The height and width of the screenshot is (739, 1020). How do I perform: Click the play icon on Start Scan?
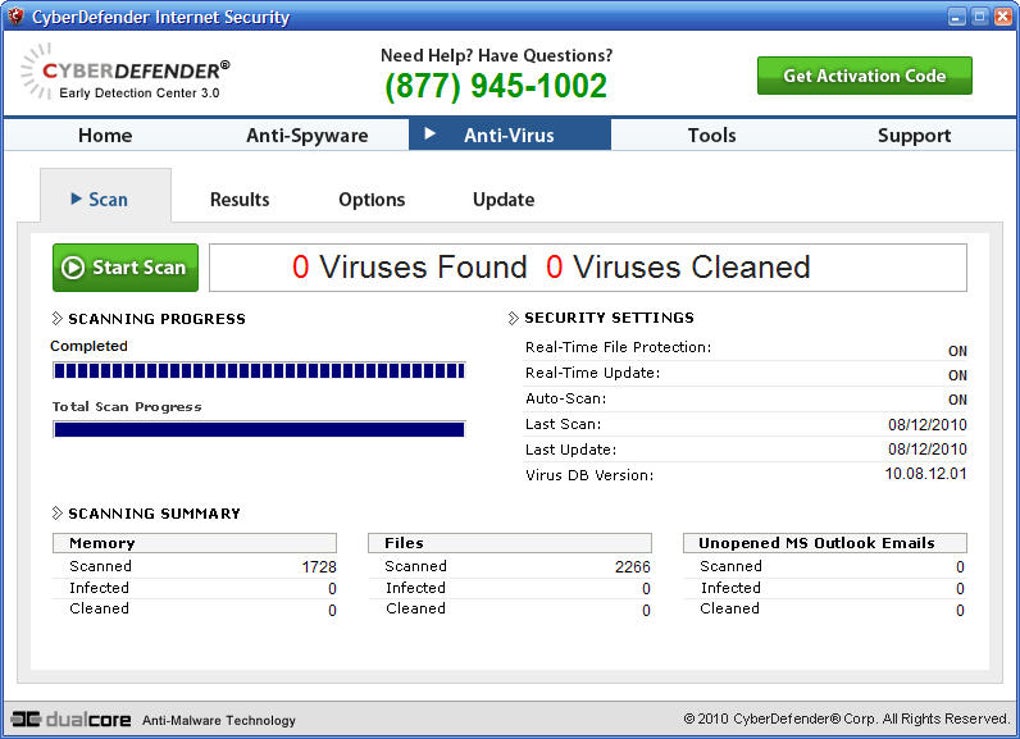click(72, 268)
